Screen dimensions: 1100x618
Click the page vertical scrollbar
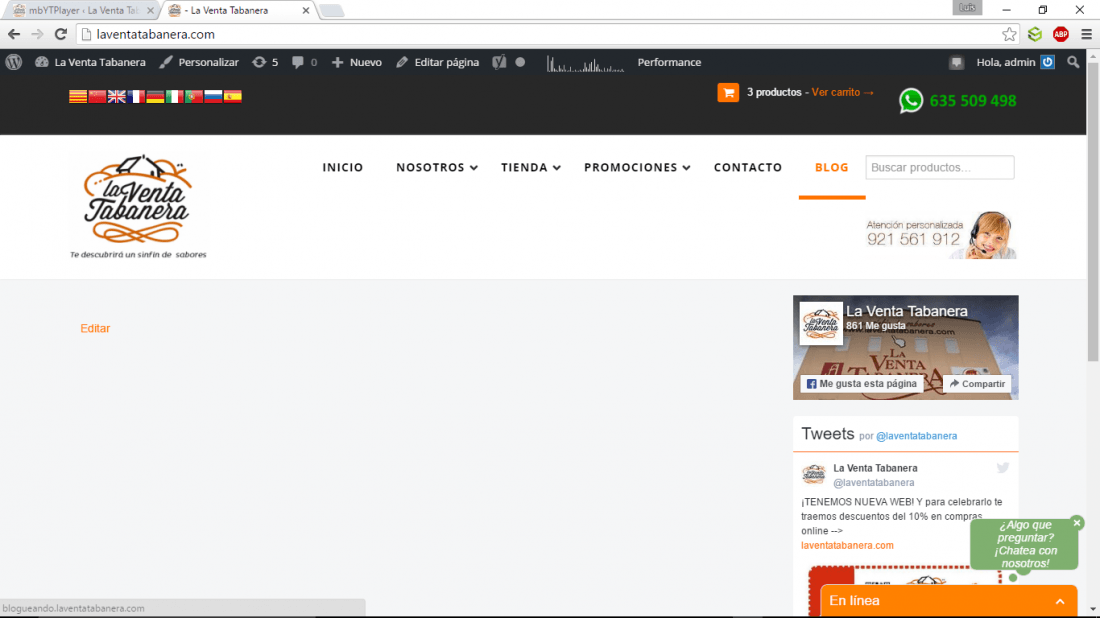coord(1092,210)
